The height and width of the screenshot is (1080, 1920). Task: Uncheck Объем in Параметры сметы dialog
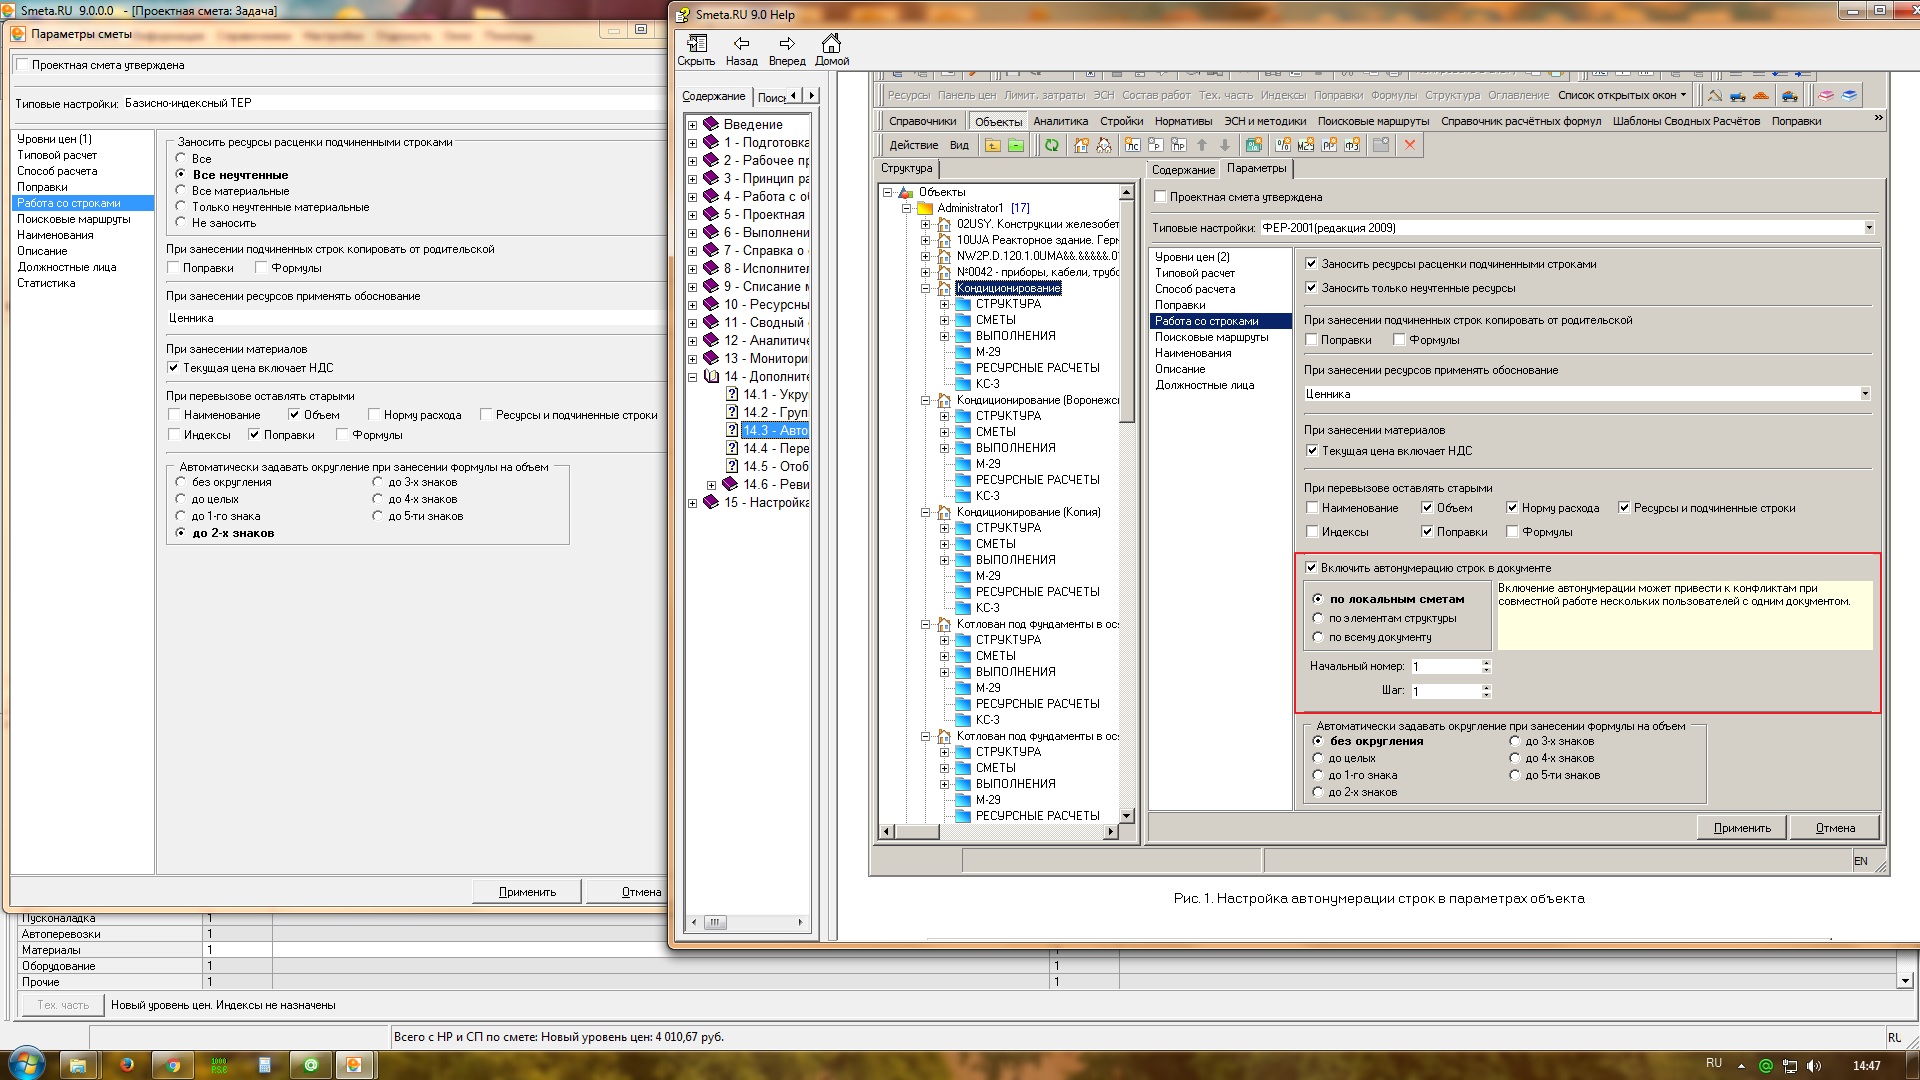(x=294, y=414)
